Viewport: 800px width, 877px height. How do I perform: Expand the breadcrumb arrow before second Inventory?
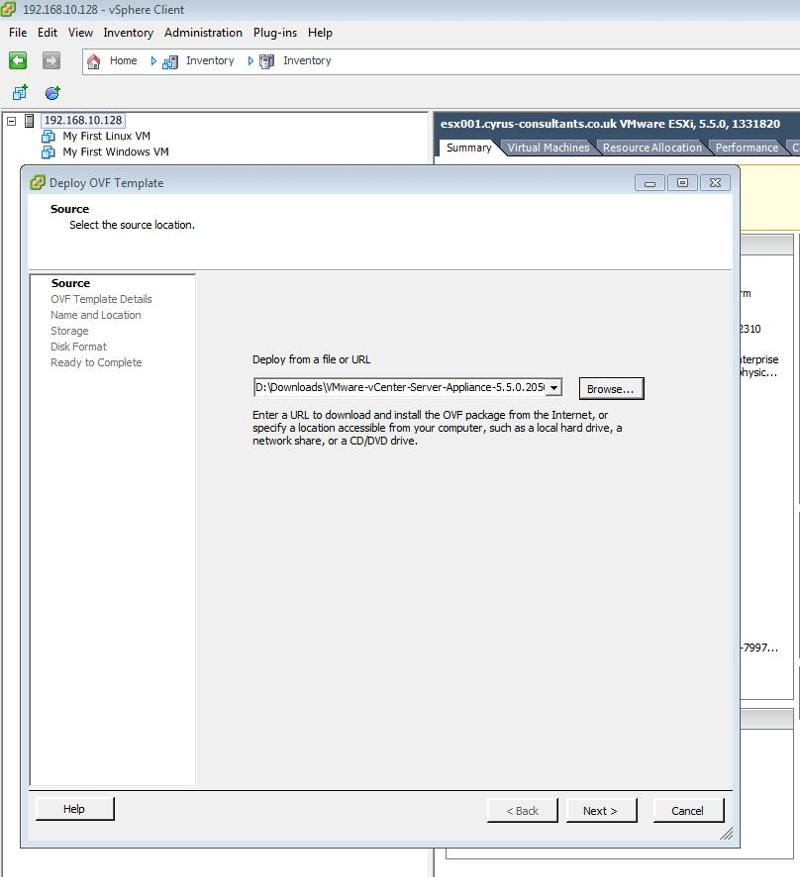250,61
